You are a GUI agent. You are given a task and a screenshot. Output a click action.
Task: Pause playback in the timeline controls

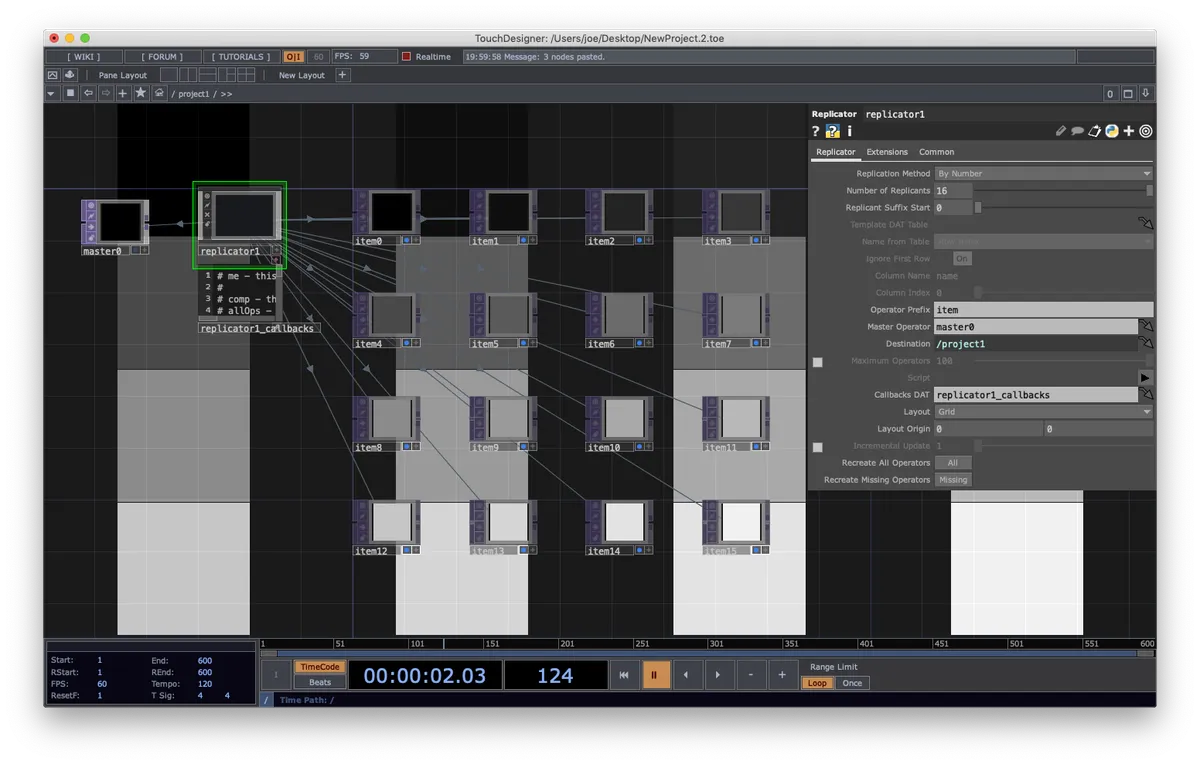[656, 675]
